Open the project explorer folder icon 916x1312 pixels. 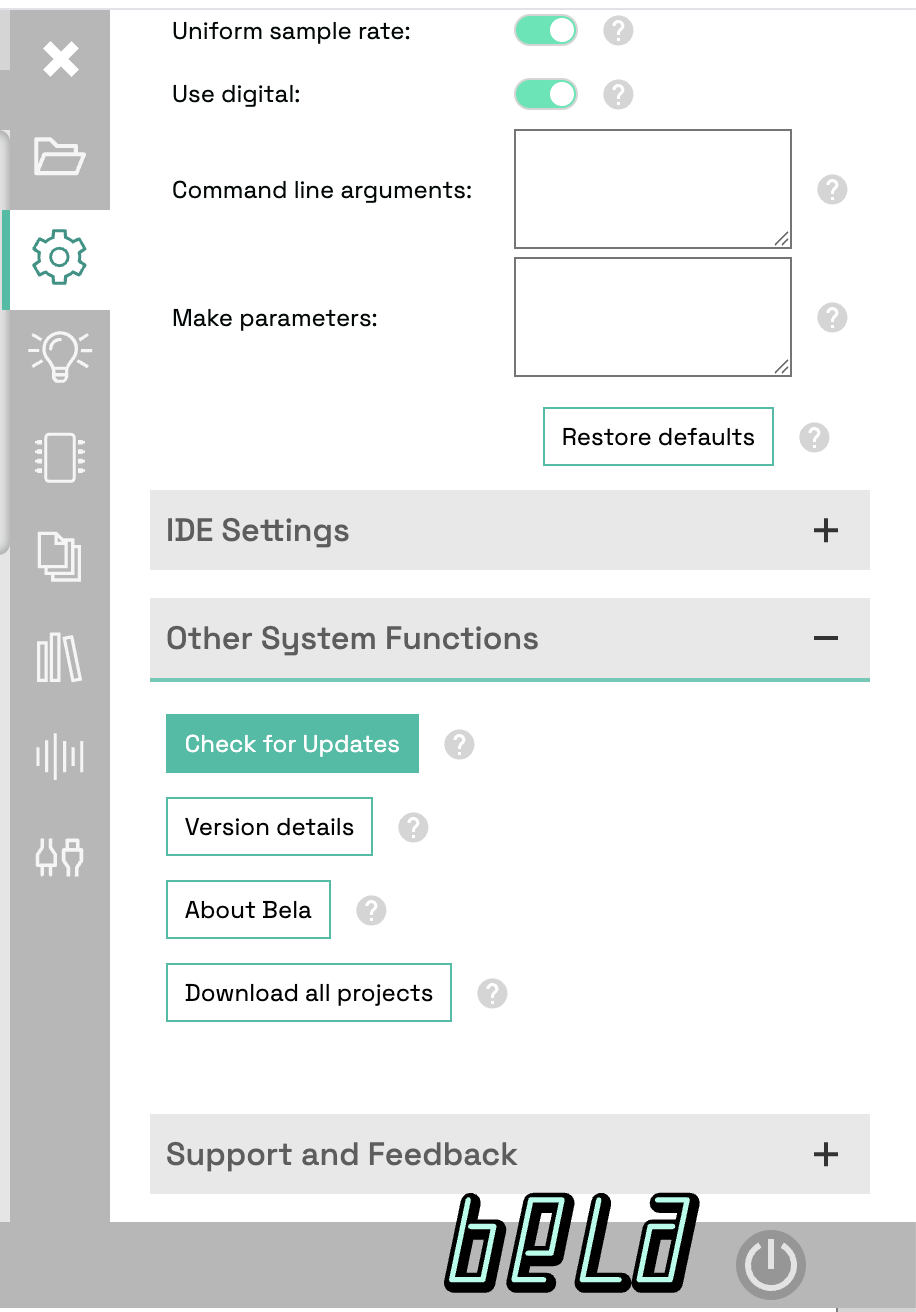click(x=59, y=157)
